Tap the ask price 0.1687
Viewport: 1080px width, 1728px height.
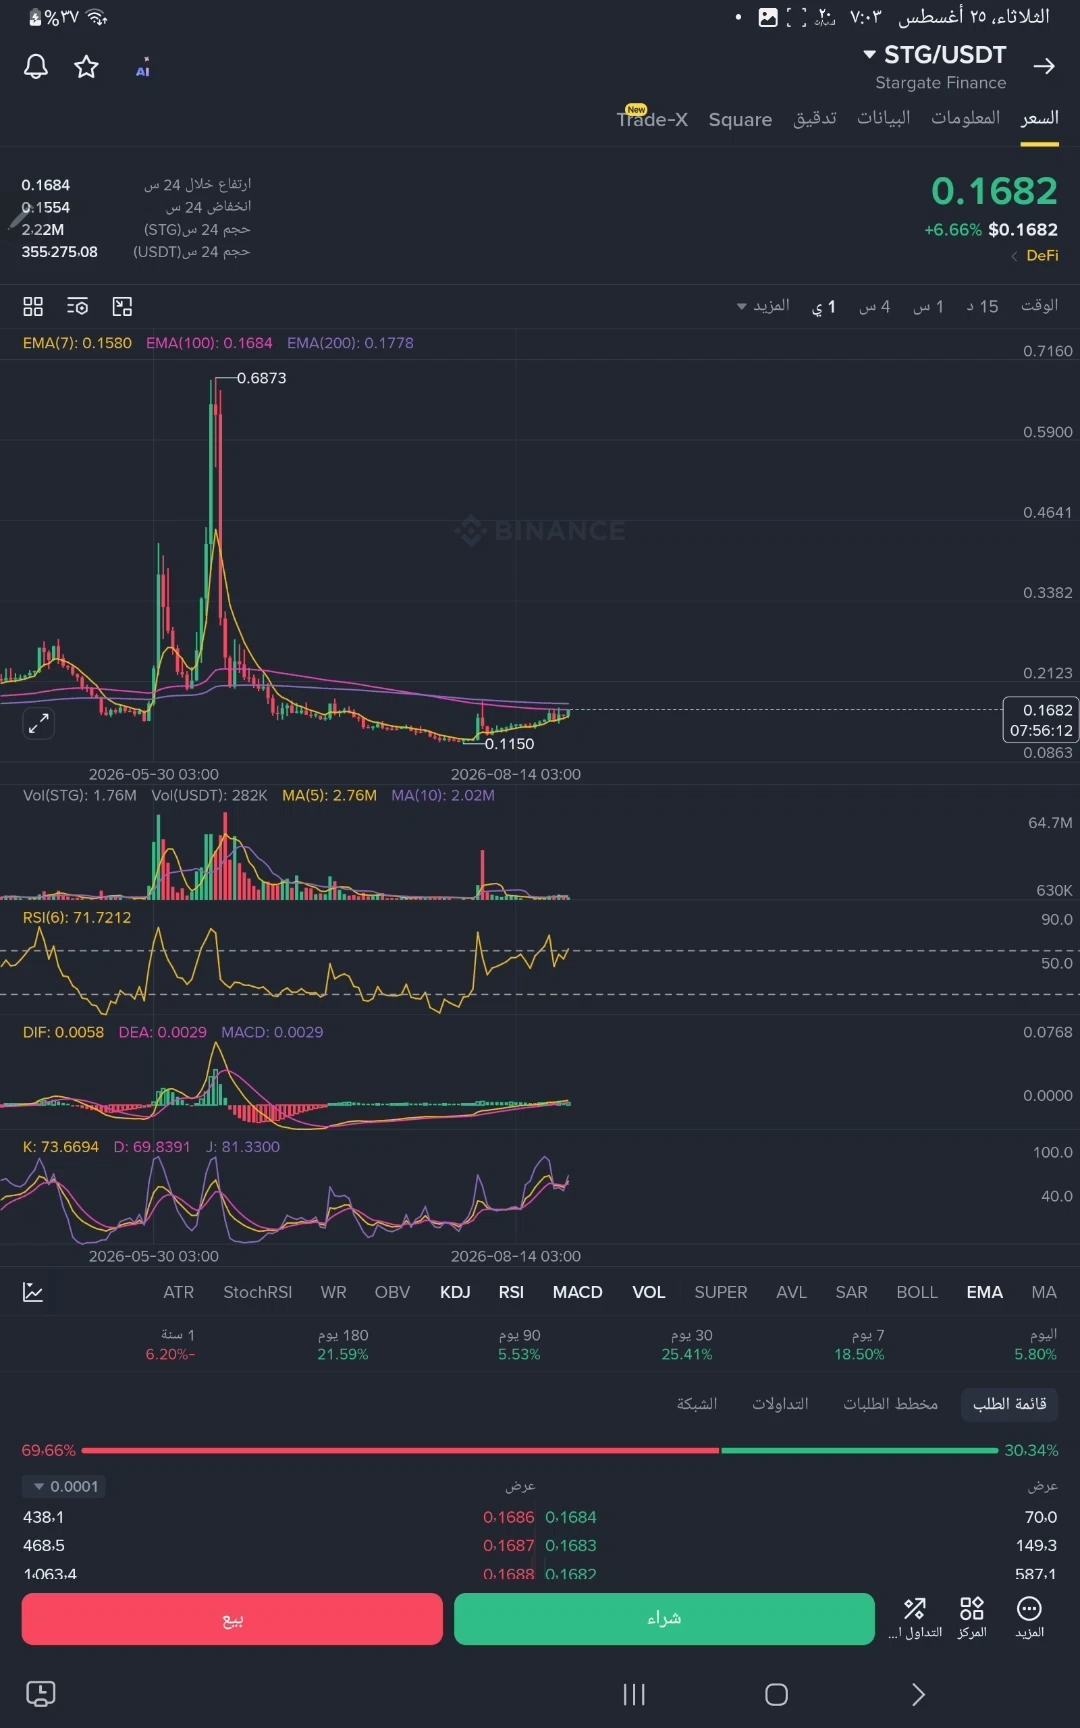[x=509, y=1545]
